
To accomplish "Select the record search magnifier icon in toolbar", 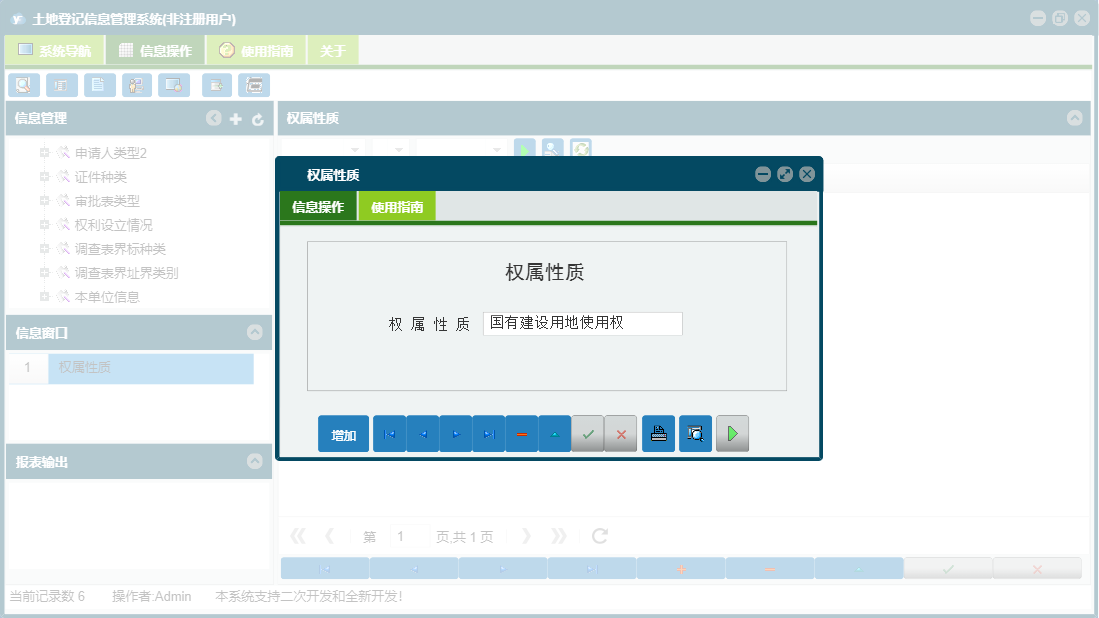I will click(x=23, y=85).
